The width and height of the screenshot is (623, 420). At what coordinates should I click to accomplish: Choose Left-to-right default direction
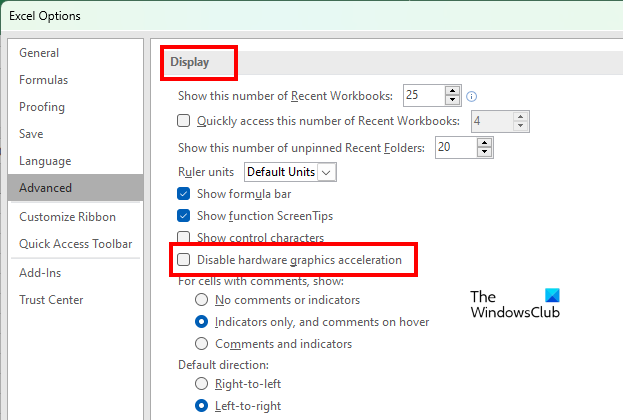pos(201,406)
